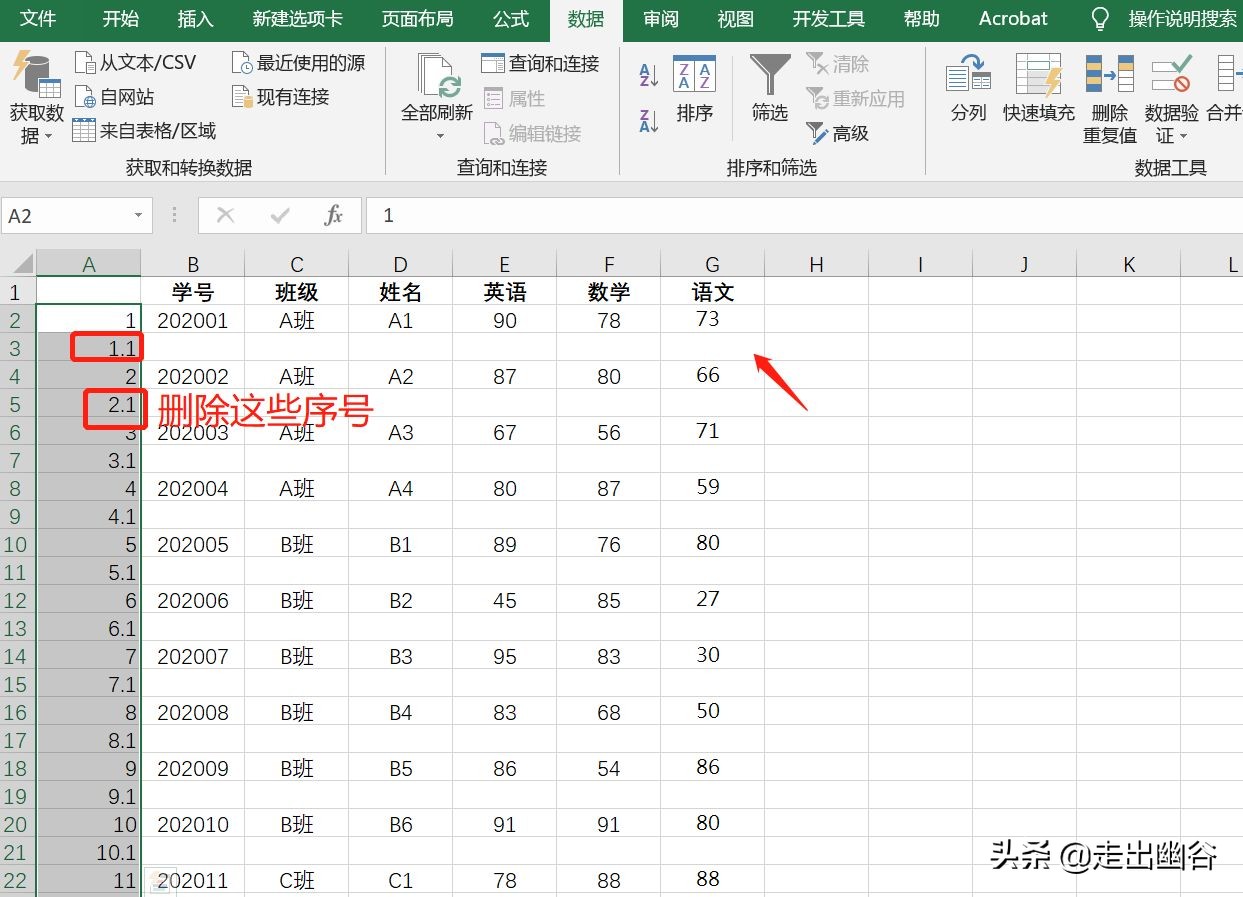The image size is (1243, 897).
Task: Click the Name Box showing A2
Action: pos(66,216)
